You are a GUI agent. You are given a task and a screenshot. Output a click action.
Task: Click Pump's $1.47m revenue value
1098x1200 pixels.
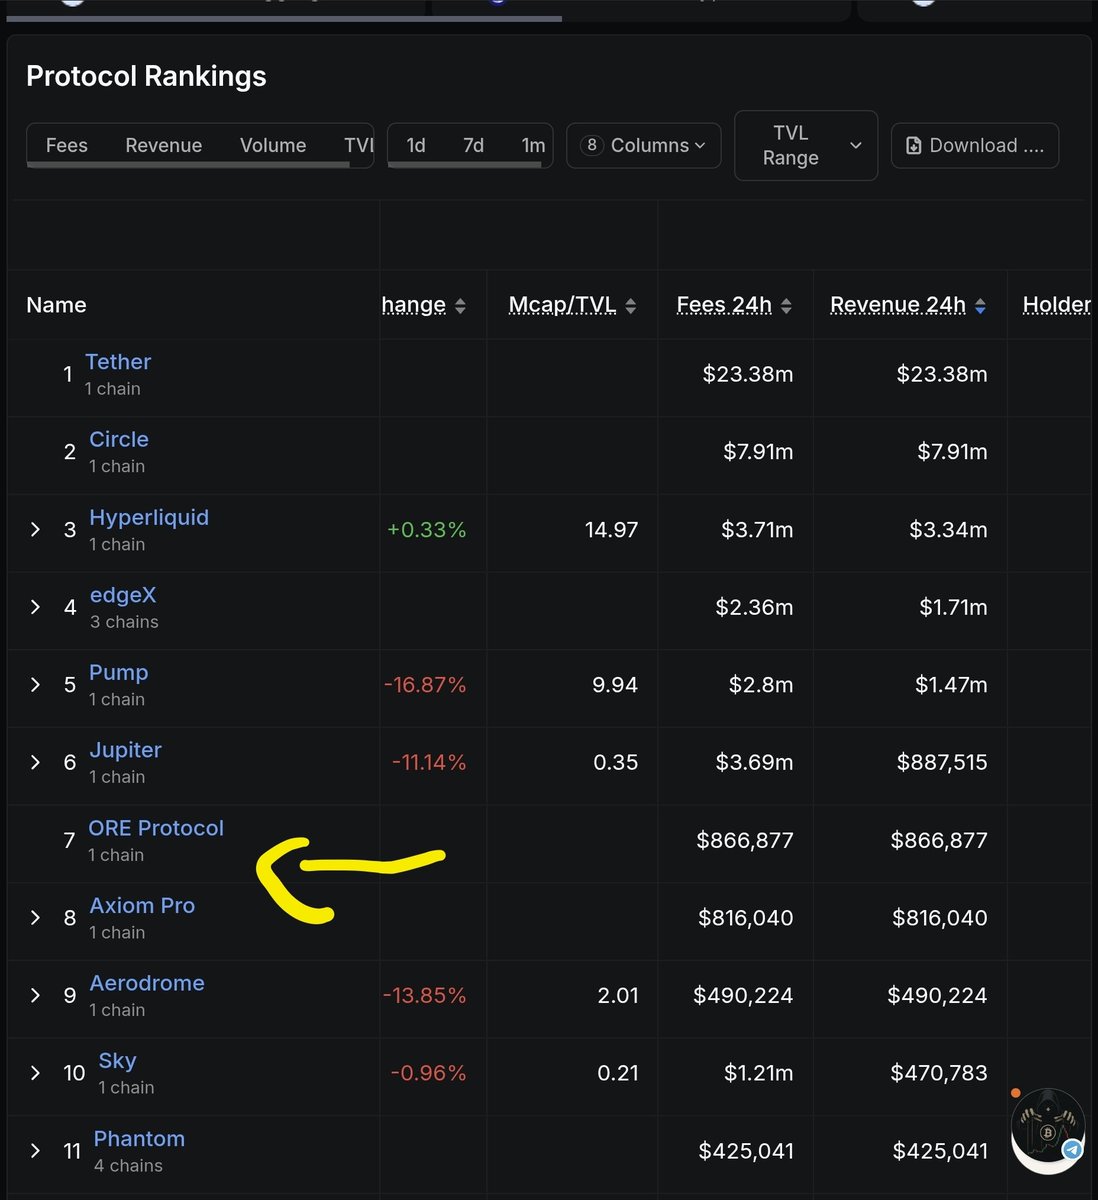(x=951, y=685)
